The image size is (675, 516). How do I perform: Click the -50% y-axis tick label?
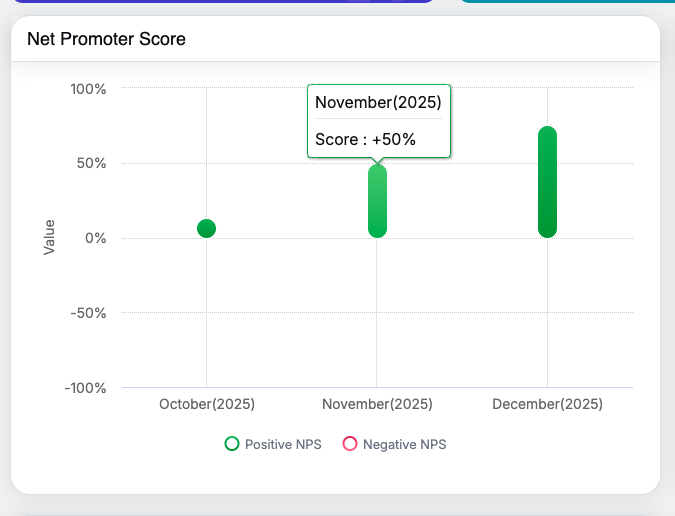[88, 313]
